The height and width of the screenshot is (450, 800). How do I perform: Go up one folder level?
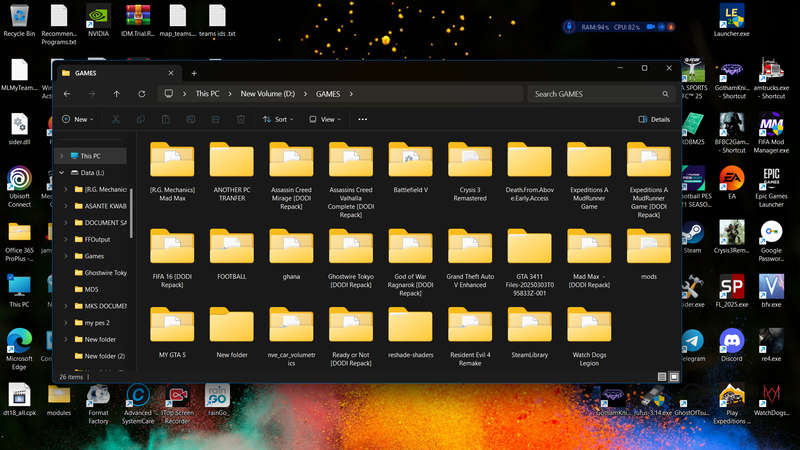(x=116, y=94)
